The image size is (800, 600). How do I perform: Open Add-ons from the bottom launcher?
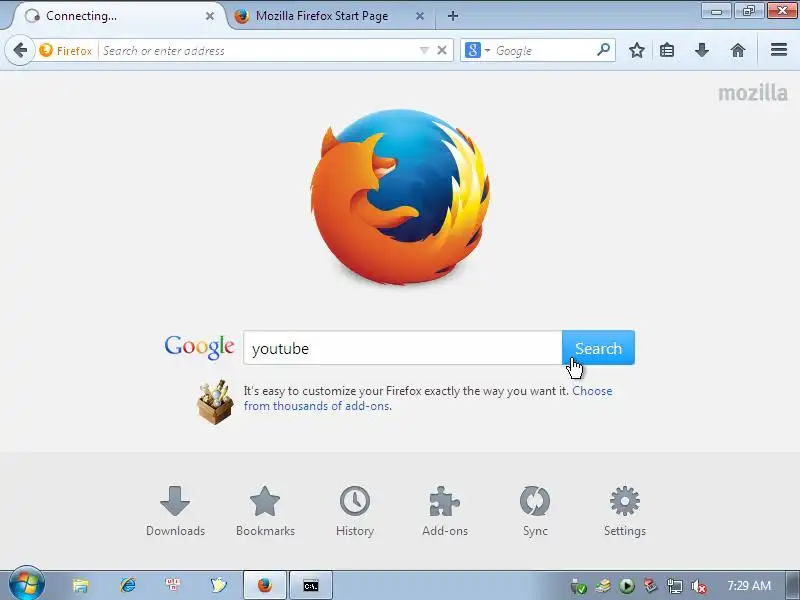pyautogui.click(x=445, y=511)
